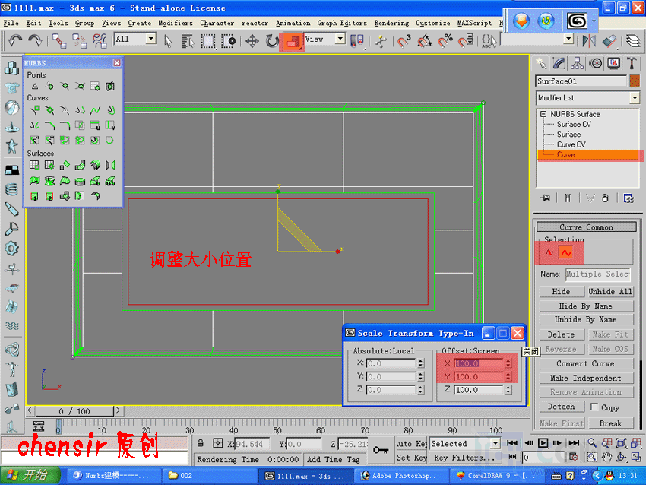Open the All selection filter dropdown
Screen dimensions: 646x485
[x=151, y=39]
